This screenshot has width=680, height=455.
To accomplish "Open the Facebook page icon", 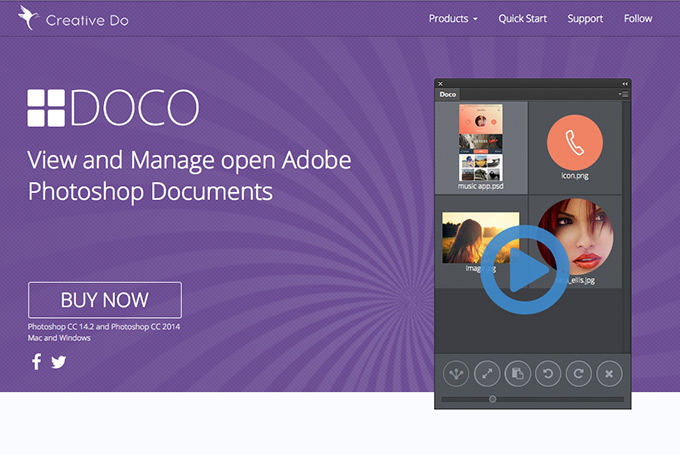I will [36, 361].
